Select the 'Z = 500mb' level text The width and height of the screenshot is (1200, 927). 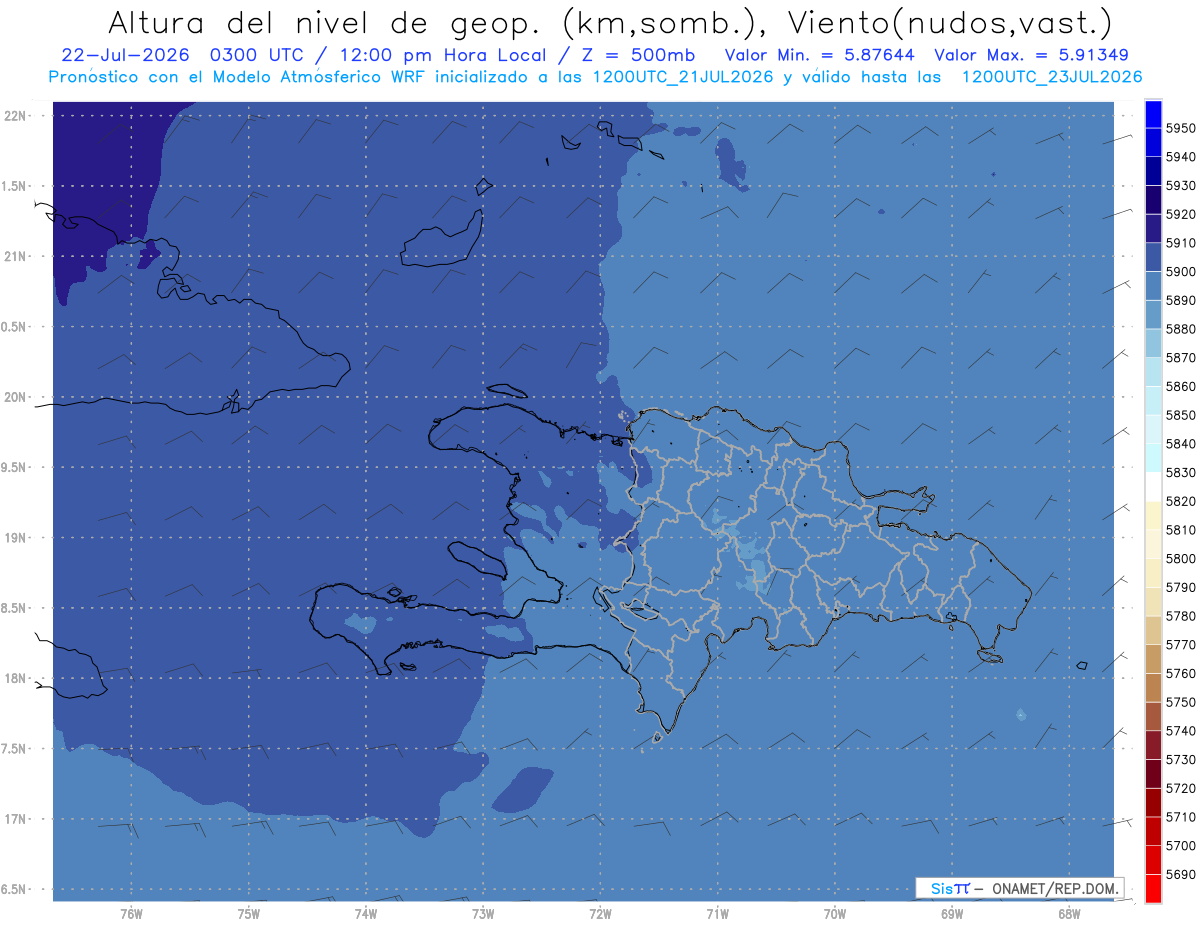click(638, 56)
